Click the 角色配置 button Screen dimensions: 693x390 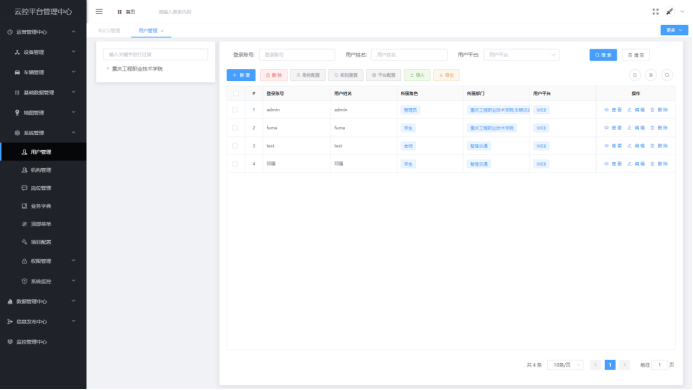coord(308,75)
